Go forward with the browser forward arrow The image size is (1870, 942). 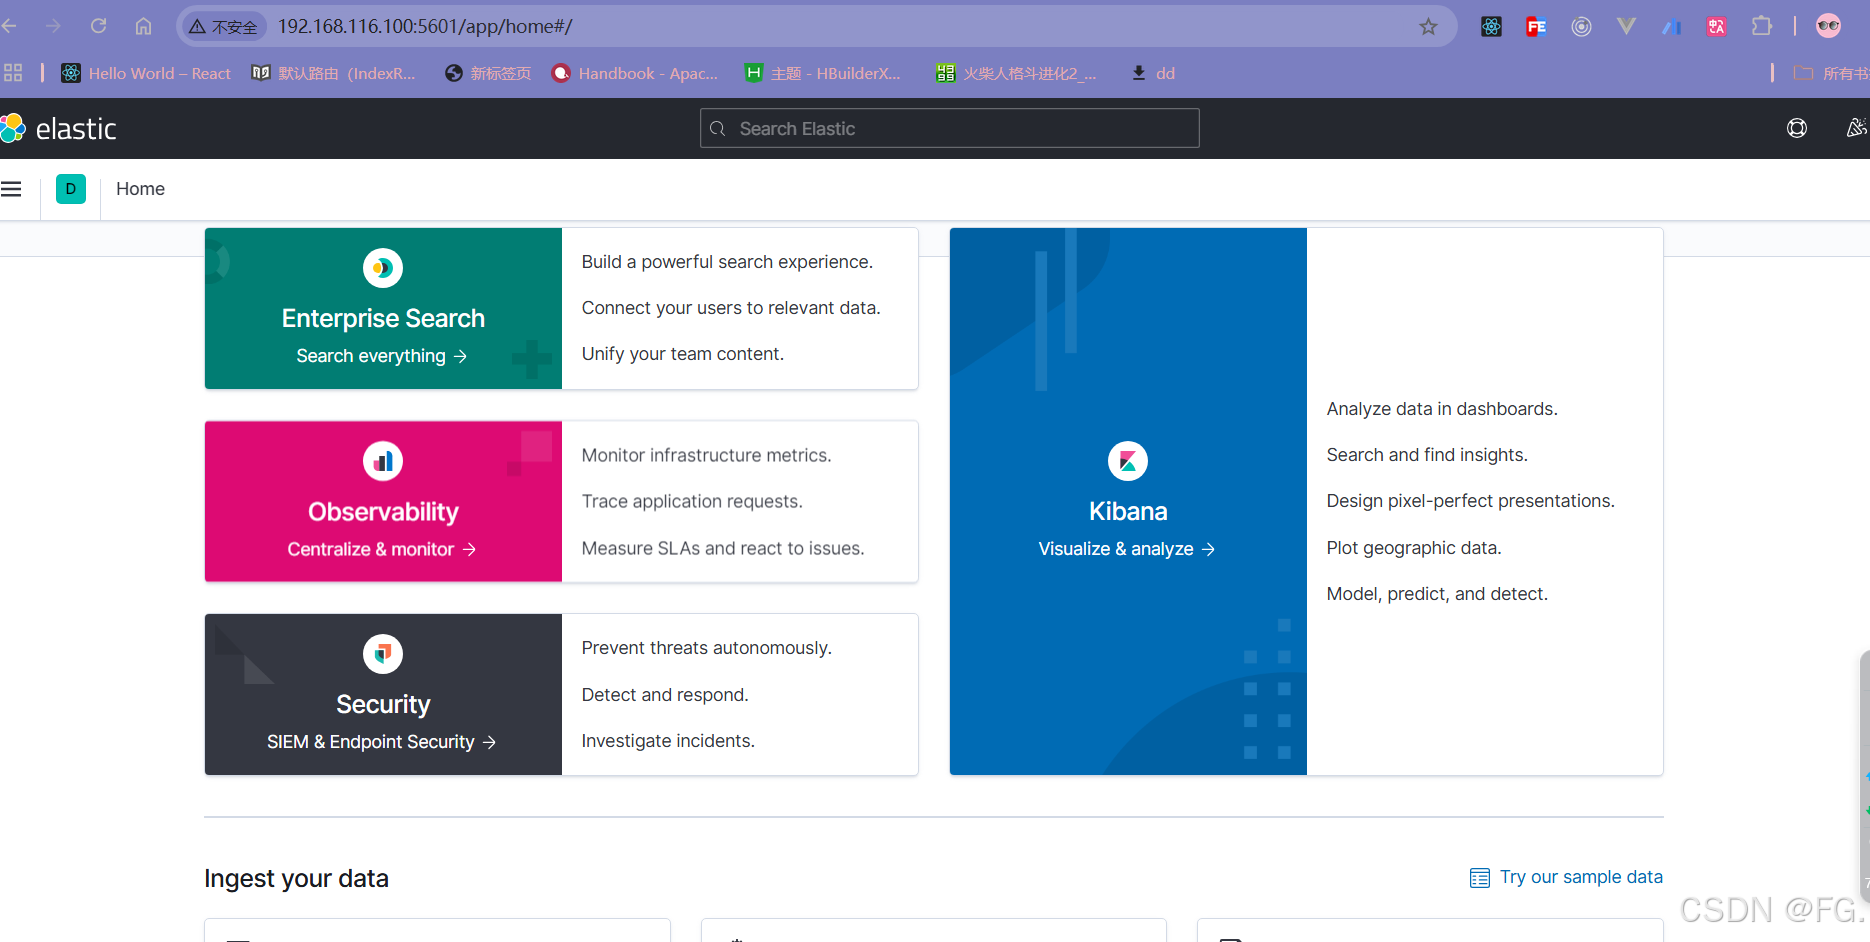point(54,26)
